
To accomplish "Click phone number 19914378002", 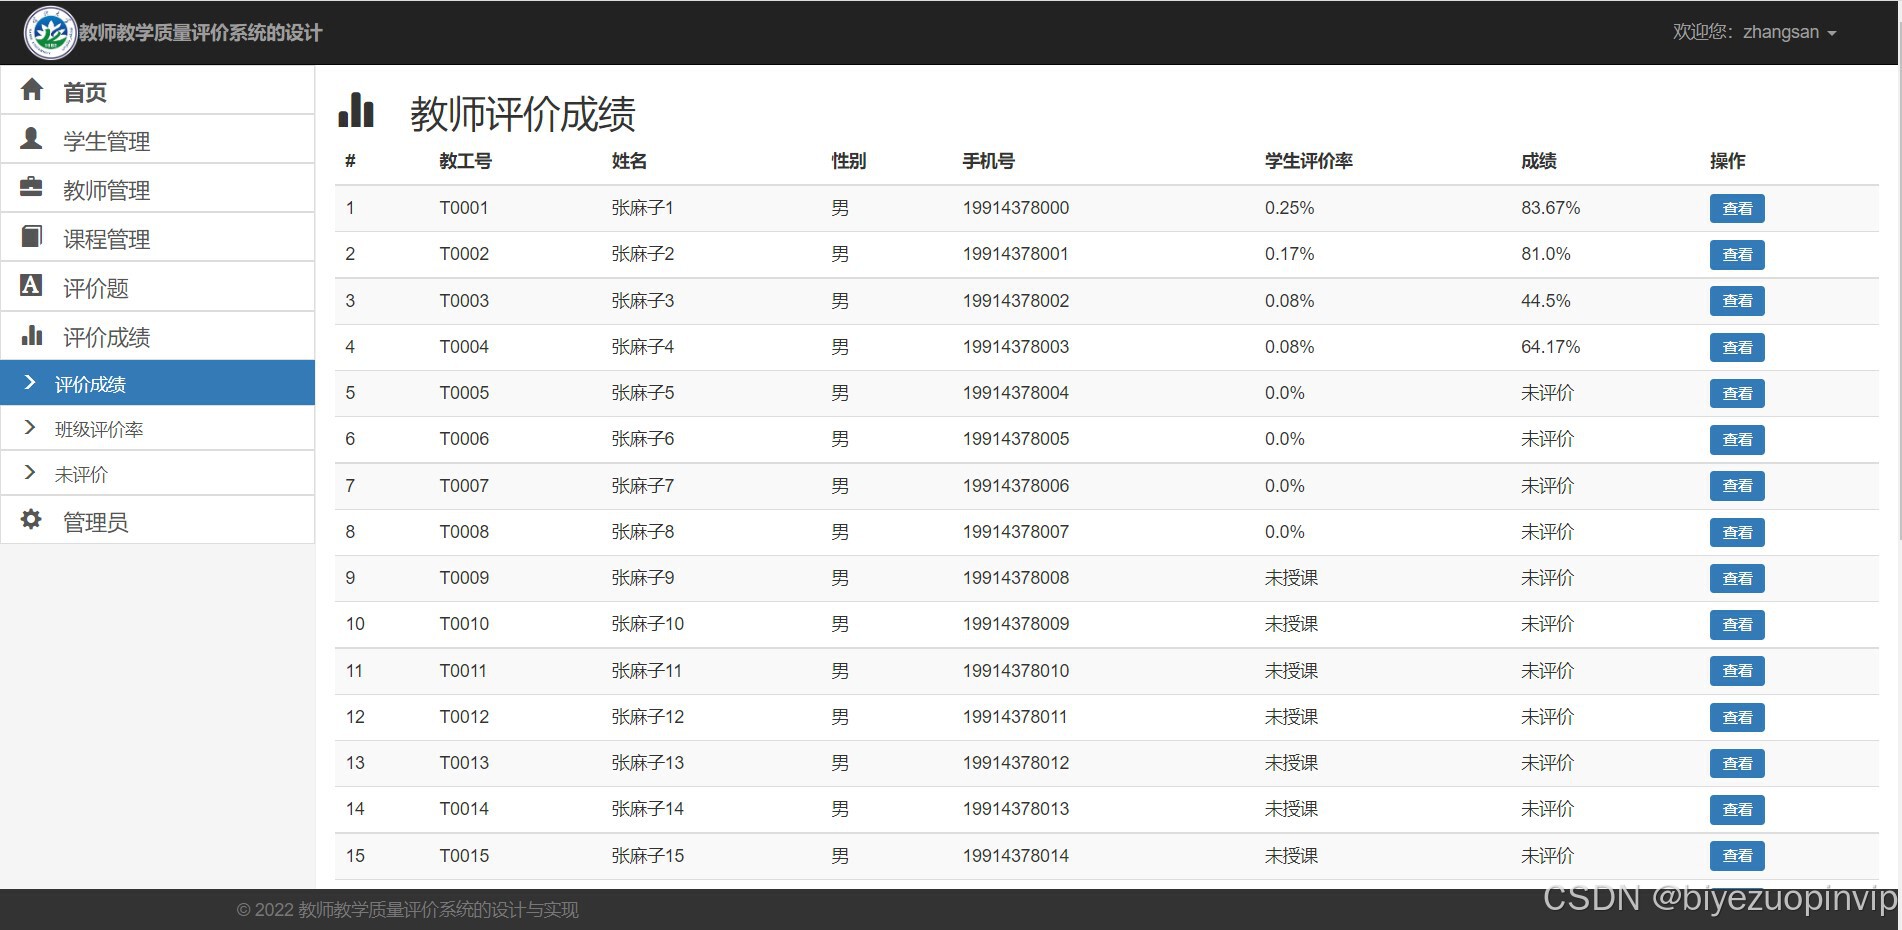I will tap(1015, 301).
